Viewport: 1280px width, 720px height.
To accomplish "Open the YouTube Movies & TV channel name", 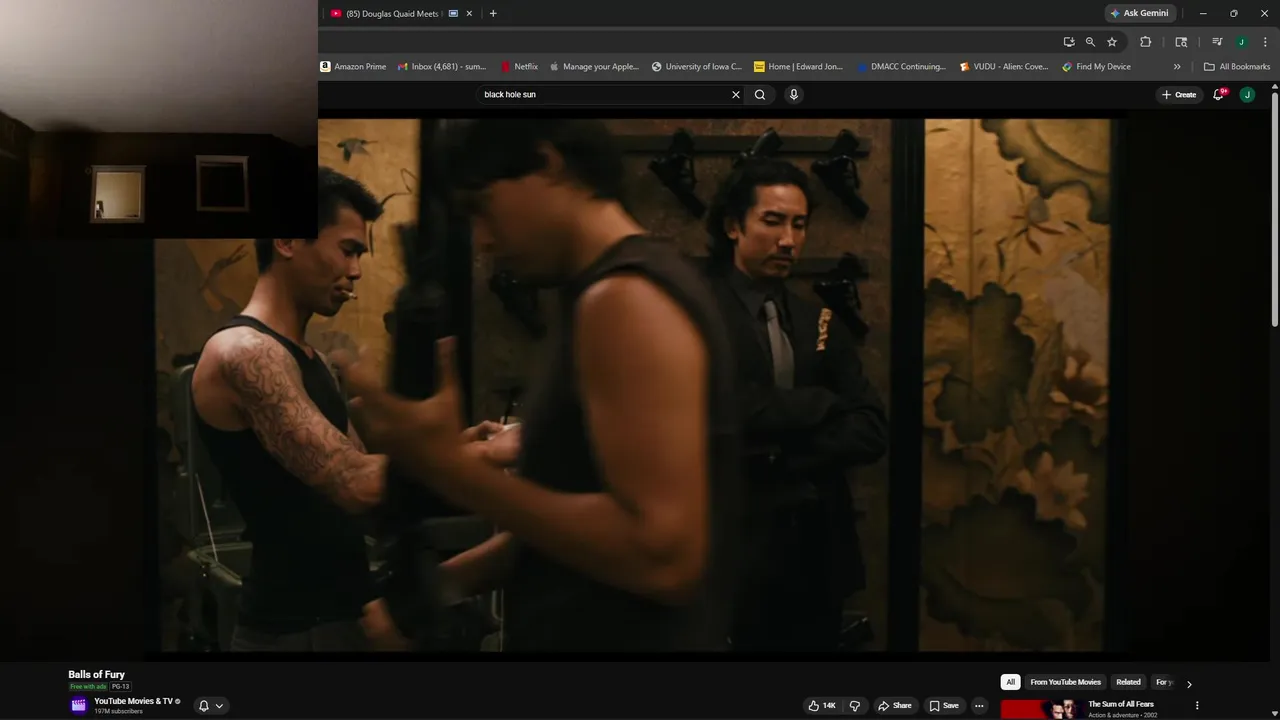I will click(x=133, y=701).
